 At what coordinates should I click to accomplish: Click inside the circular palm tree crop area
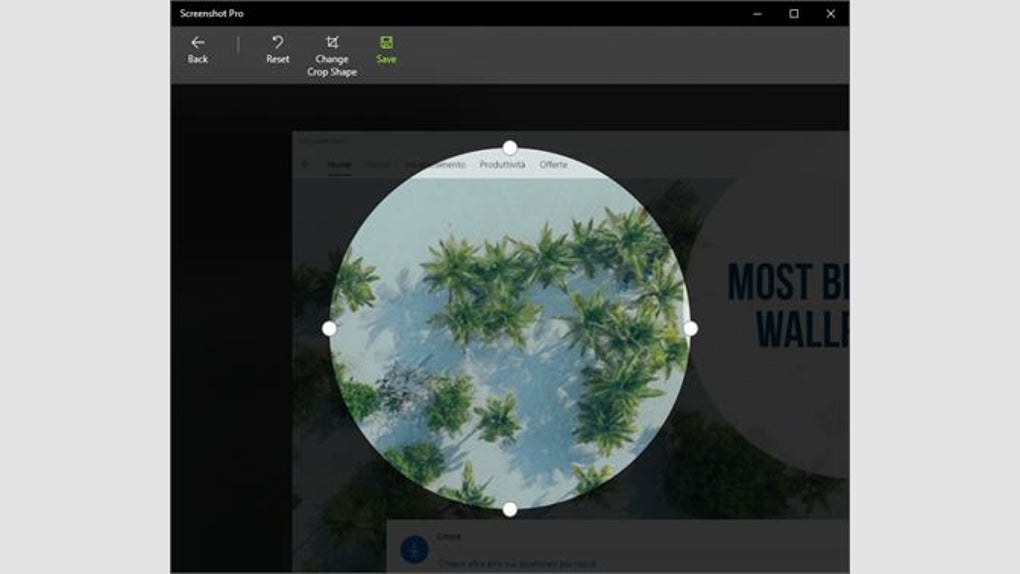pos(510,329)
